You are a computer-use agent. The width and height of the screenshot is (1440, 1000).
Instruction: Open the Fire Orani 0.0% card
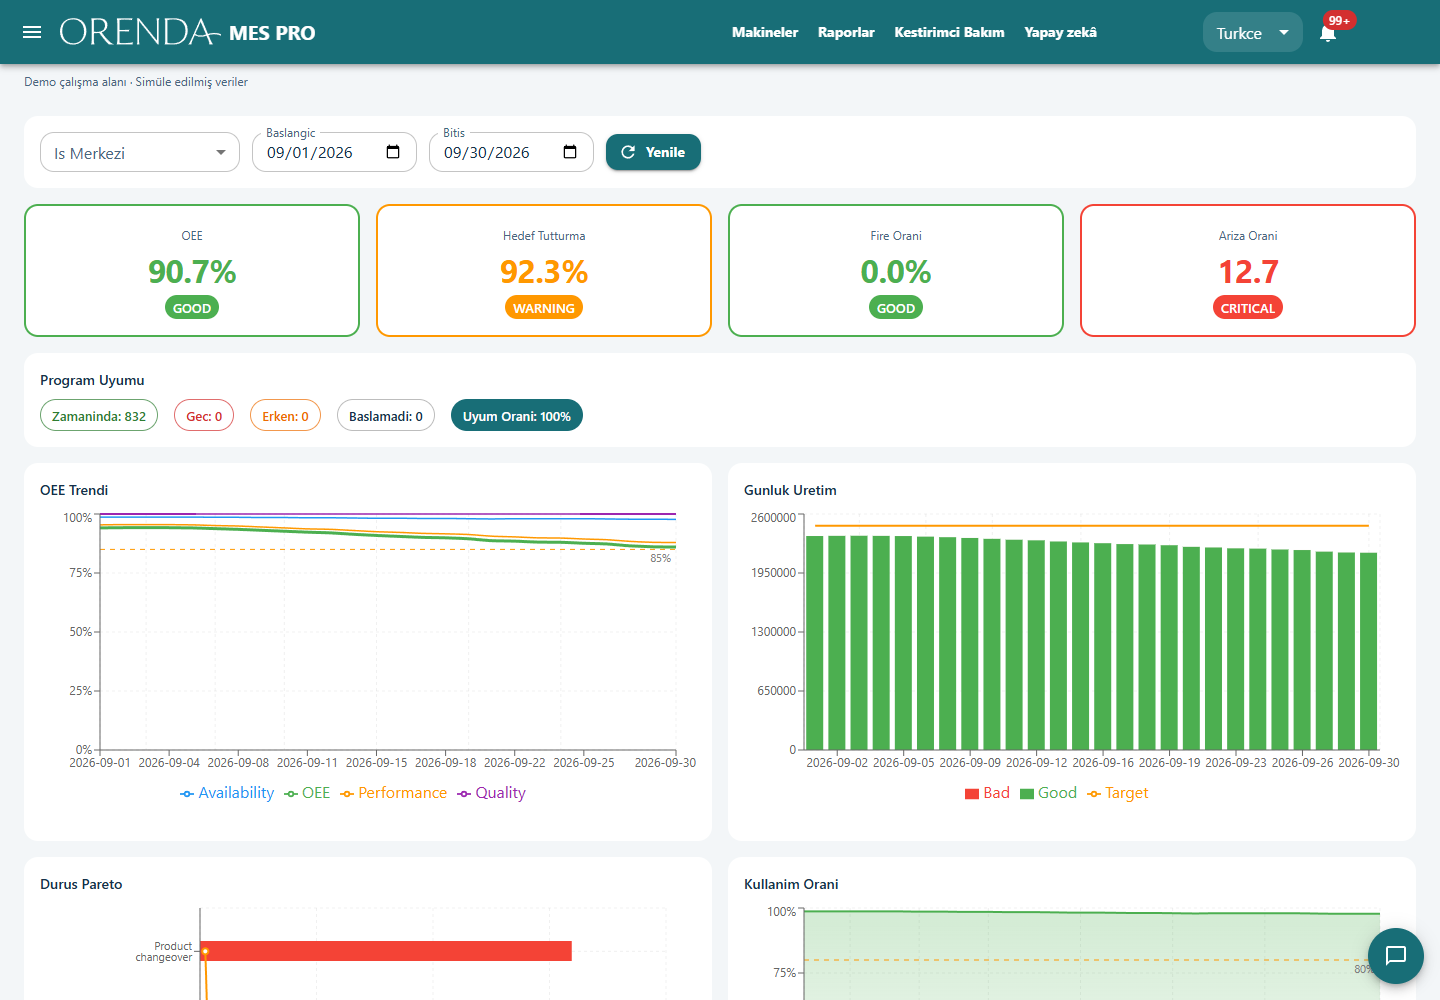click(x=896, y=271)
